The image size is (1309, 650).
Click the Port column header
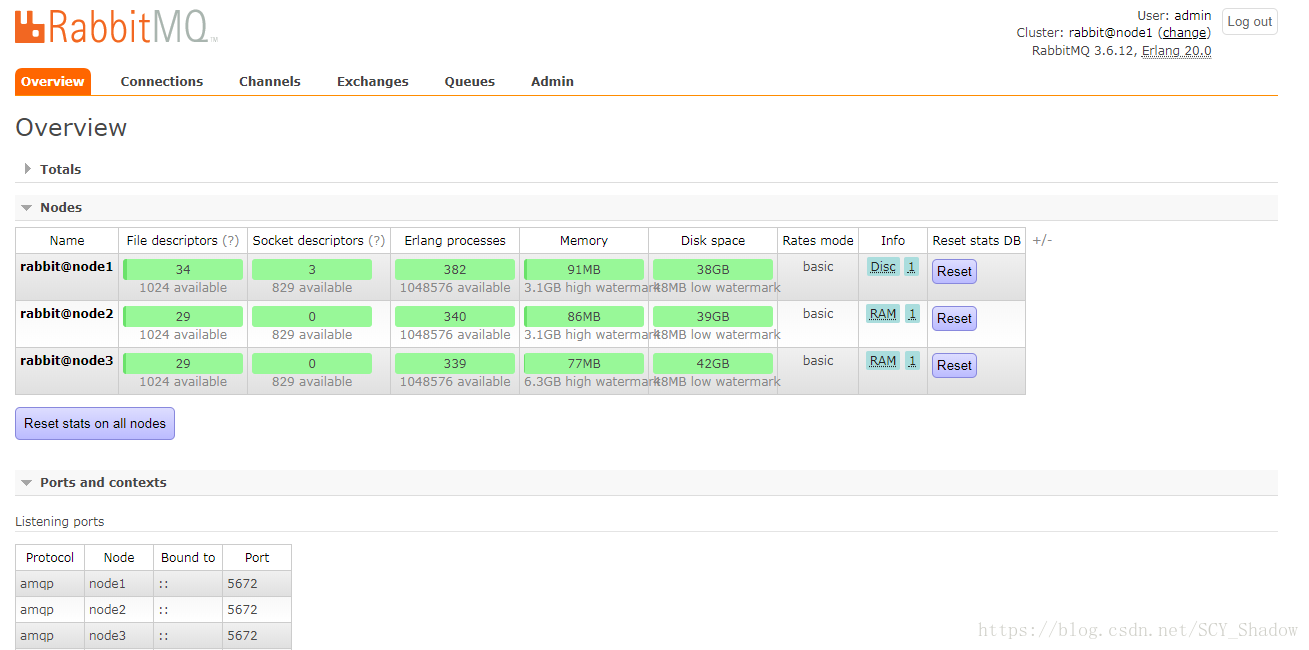pyautogui.click(x=257, y=558)
